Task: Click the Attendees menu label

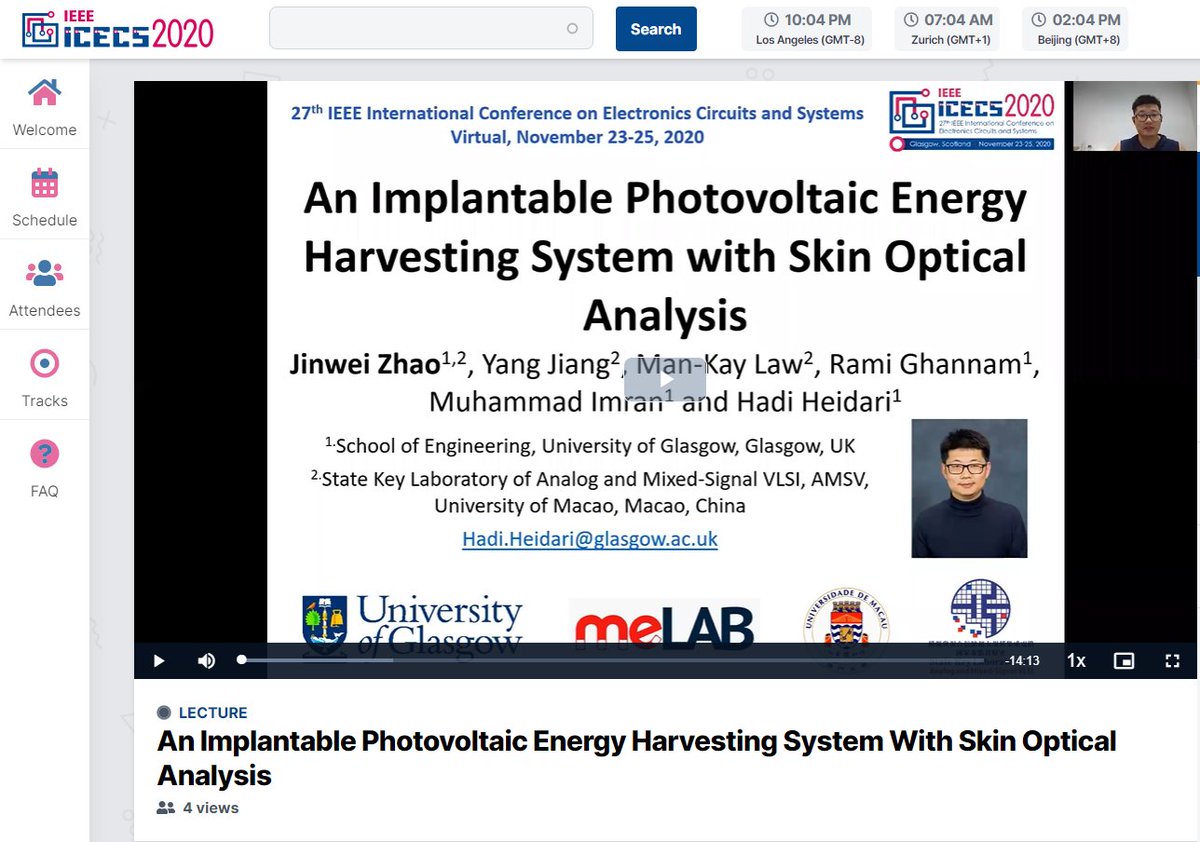Action: pyautogui.click(x=44, y=311)
